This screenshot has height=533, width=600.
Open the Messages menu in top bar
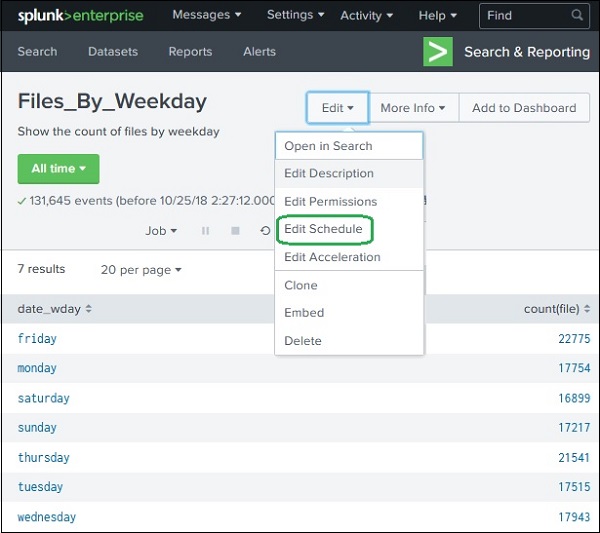click(x=207, y=15)
